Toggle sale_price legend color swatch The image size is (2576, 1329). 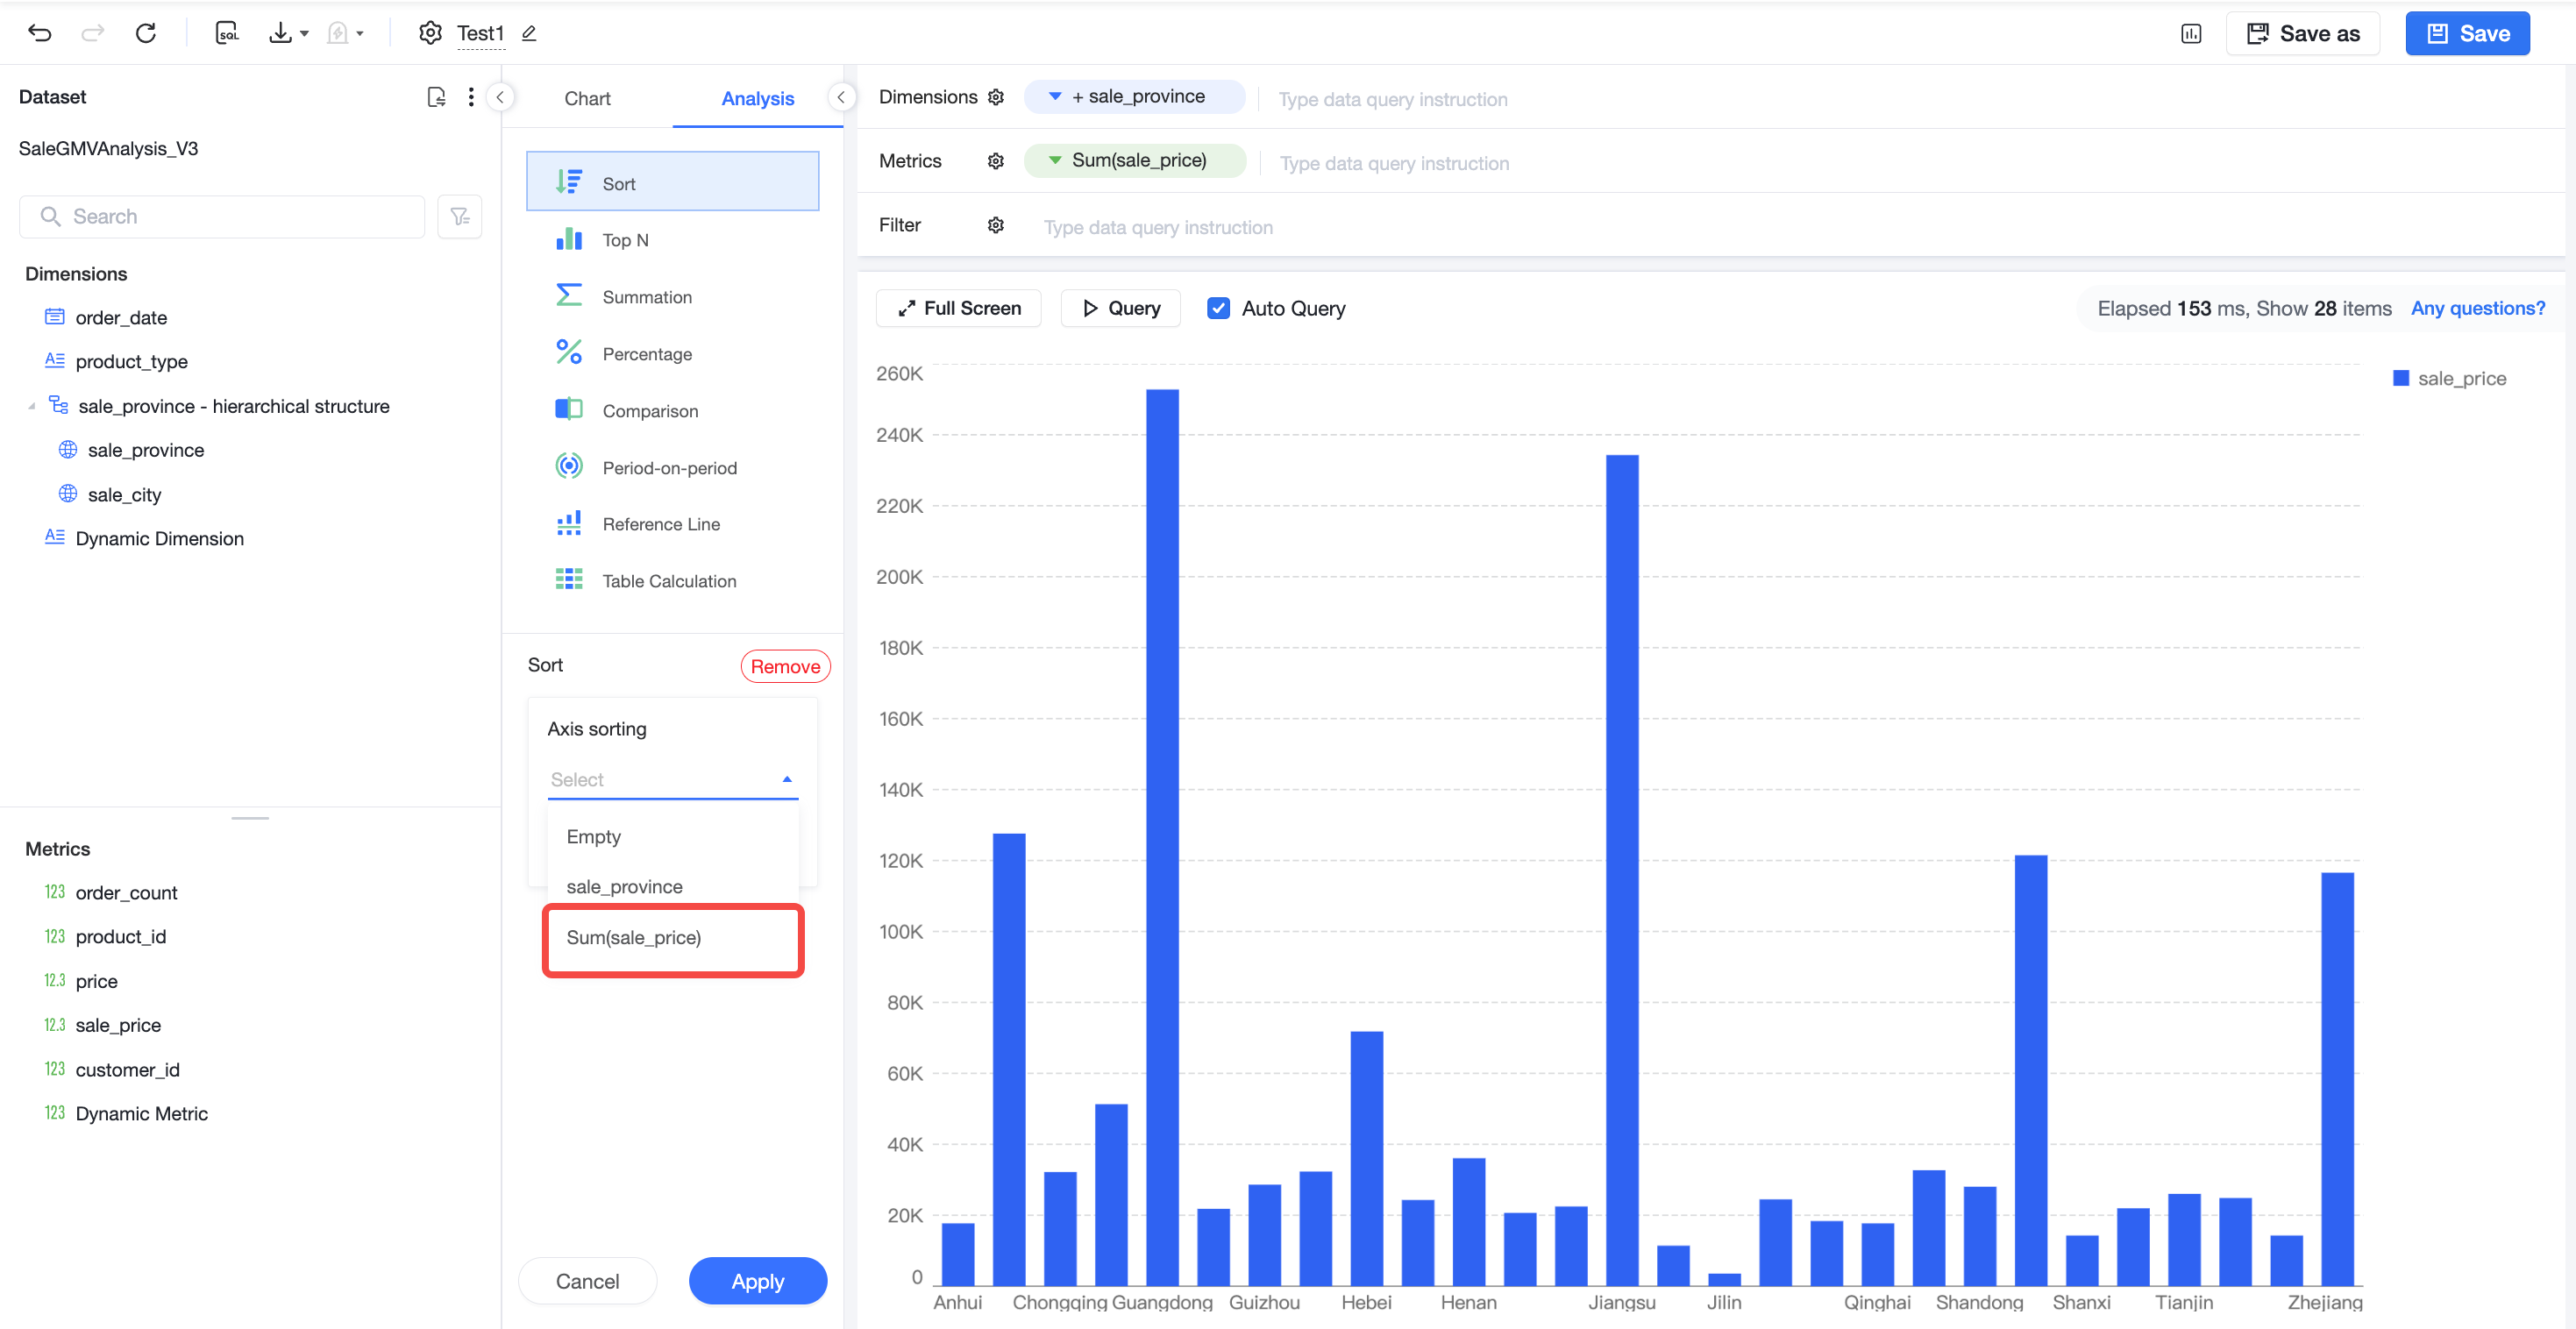pos(2400,378)
